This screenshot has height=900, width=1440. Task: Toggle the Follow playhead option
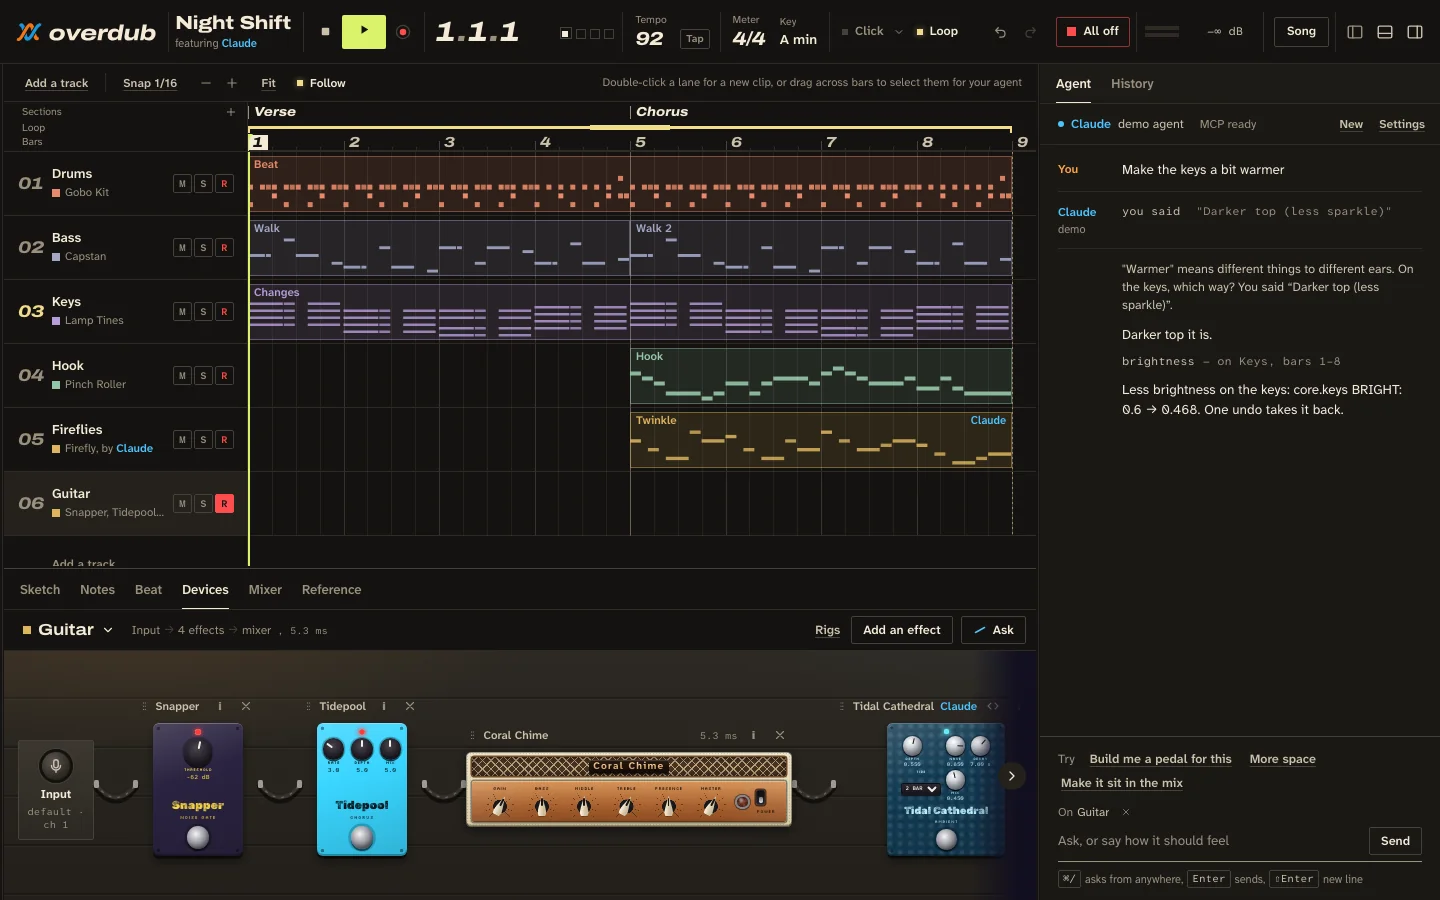click(320, 83)
